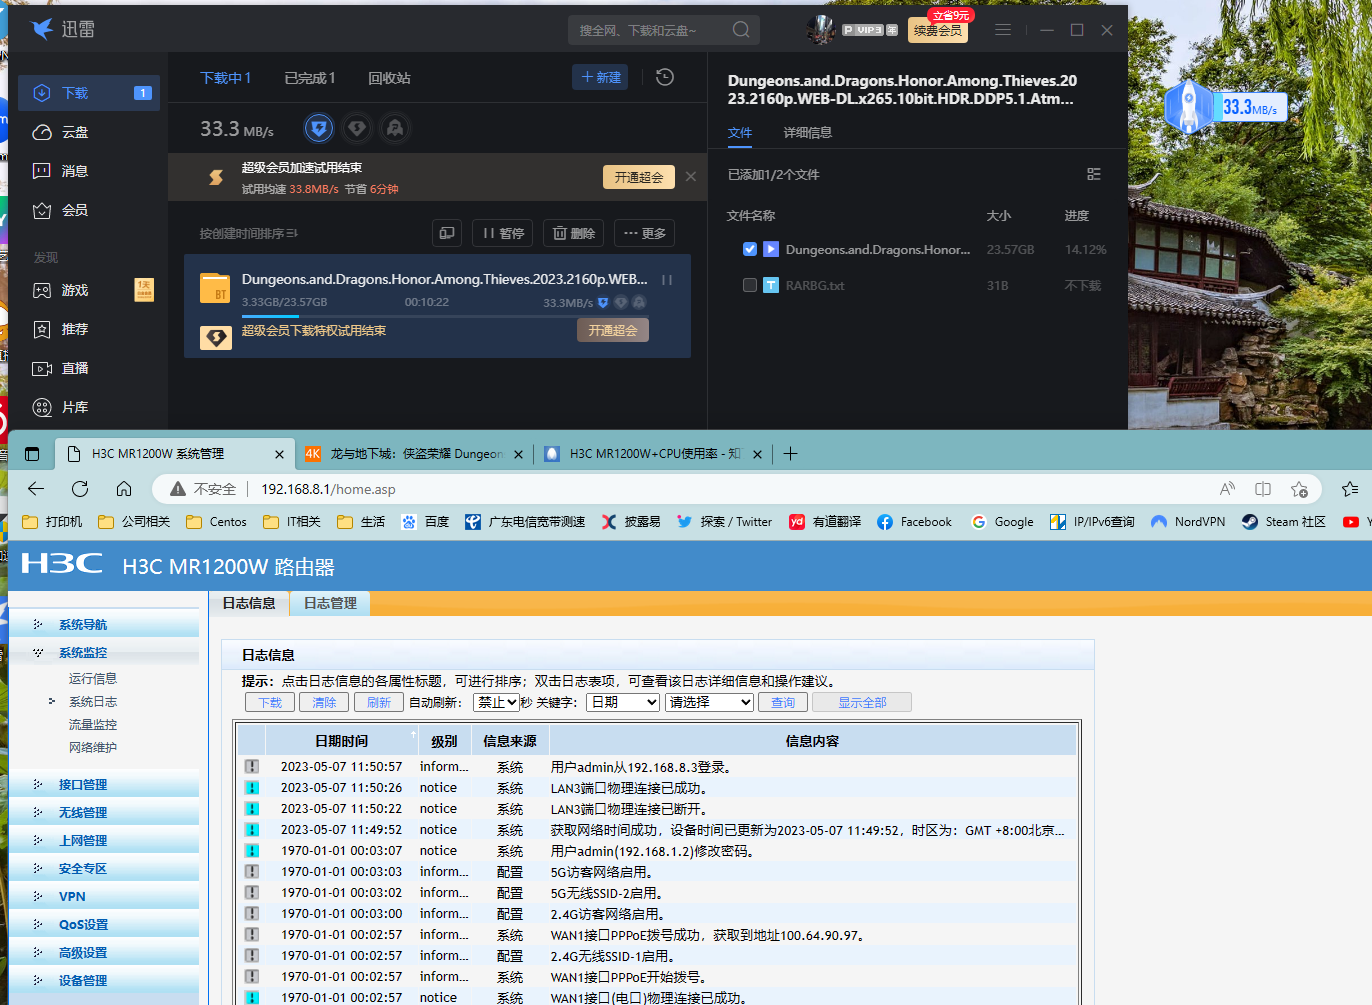The image size is (1372, 1005).
Task: Click the rocket boost icon beside 33.3 MB/s
Action: [395, 128]
